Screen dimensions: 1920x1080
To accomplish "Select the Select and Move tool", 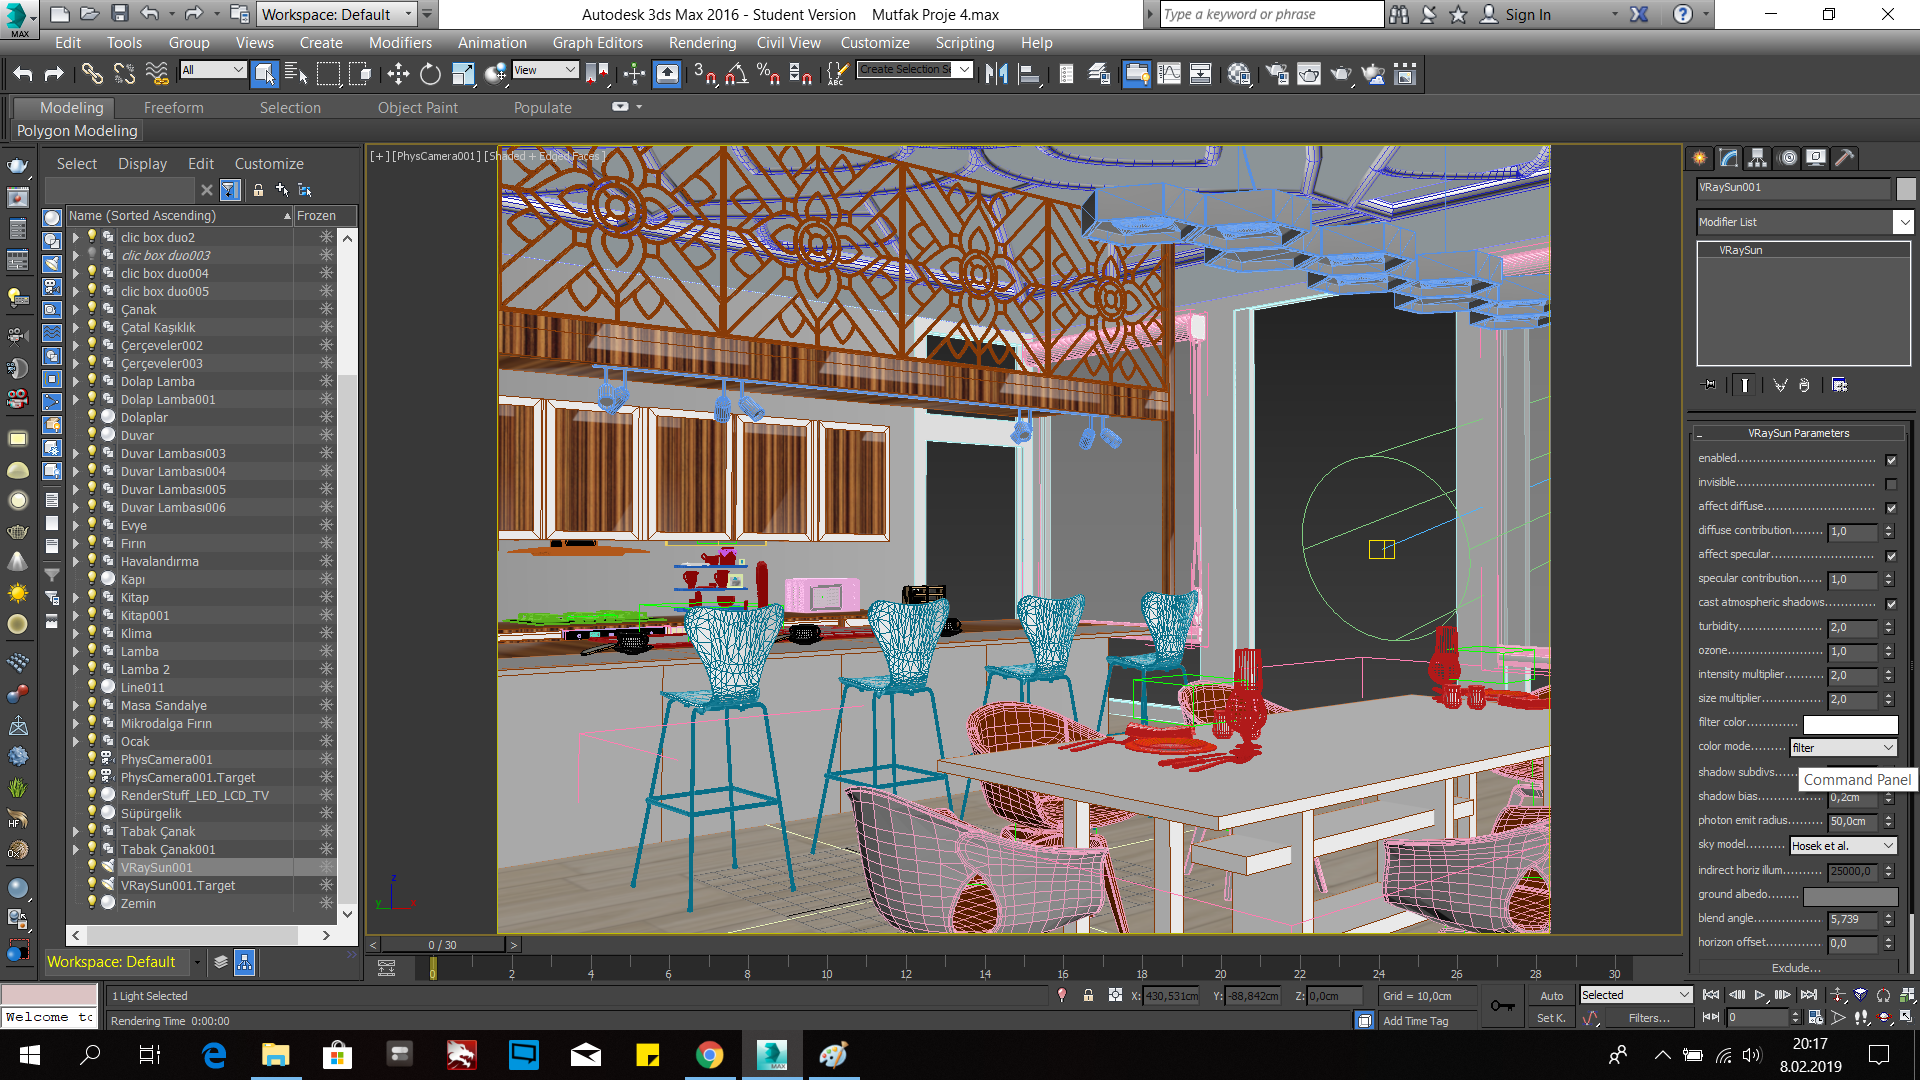I will point(398,73).
